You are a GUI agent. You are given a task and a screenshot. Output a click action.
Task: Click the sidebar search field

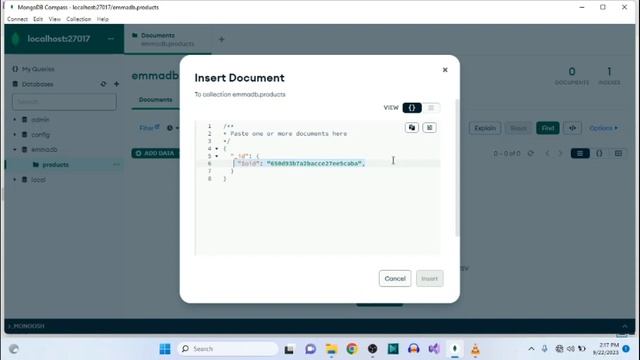click(64, 102)
